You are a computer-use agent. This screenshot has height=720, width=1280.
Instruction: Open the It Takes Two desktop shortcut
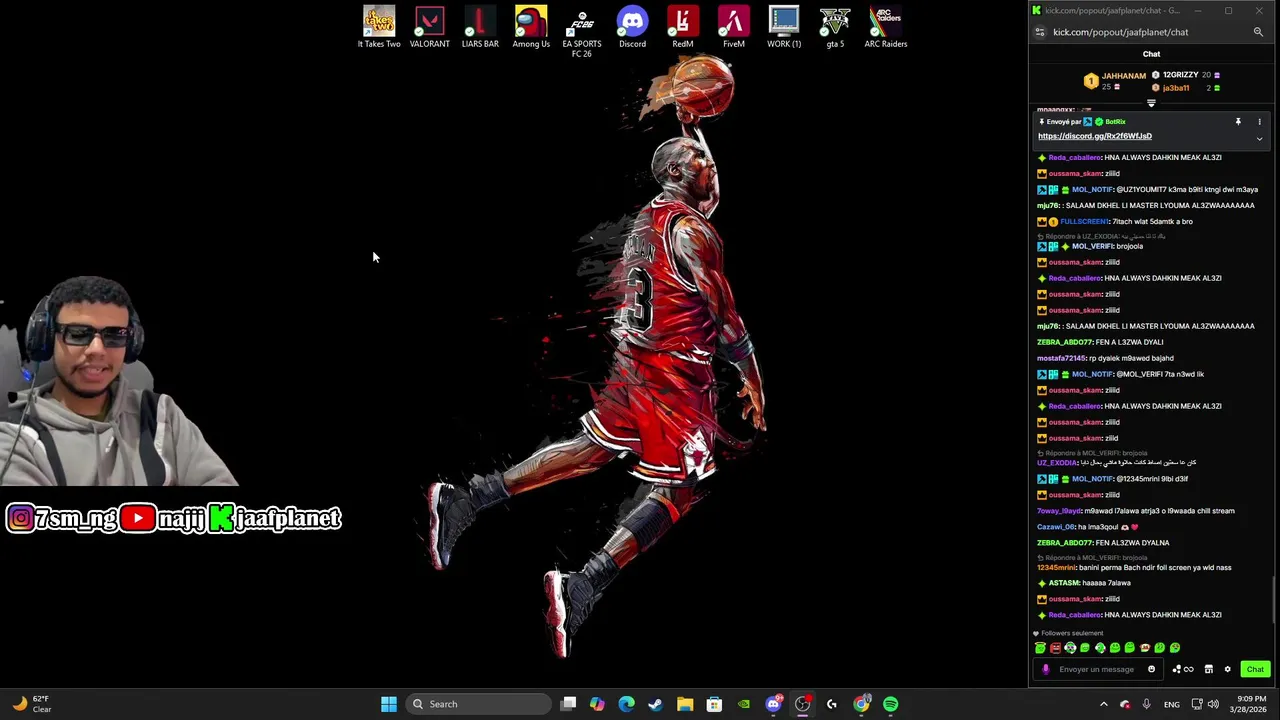[x=379, y=27]
